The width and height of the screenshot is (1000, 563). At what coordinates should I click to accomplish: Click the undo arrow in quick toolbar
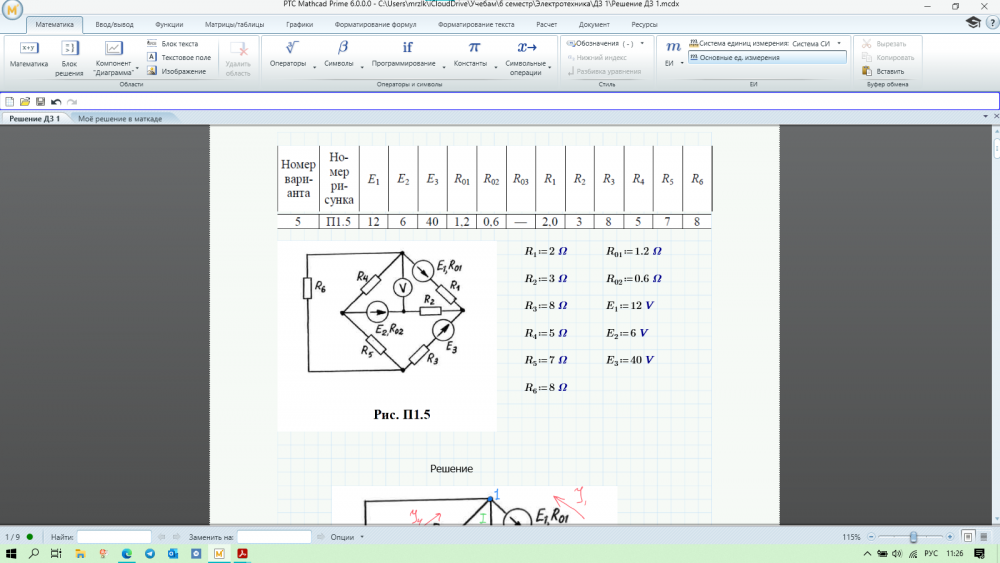56,102
